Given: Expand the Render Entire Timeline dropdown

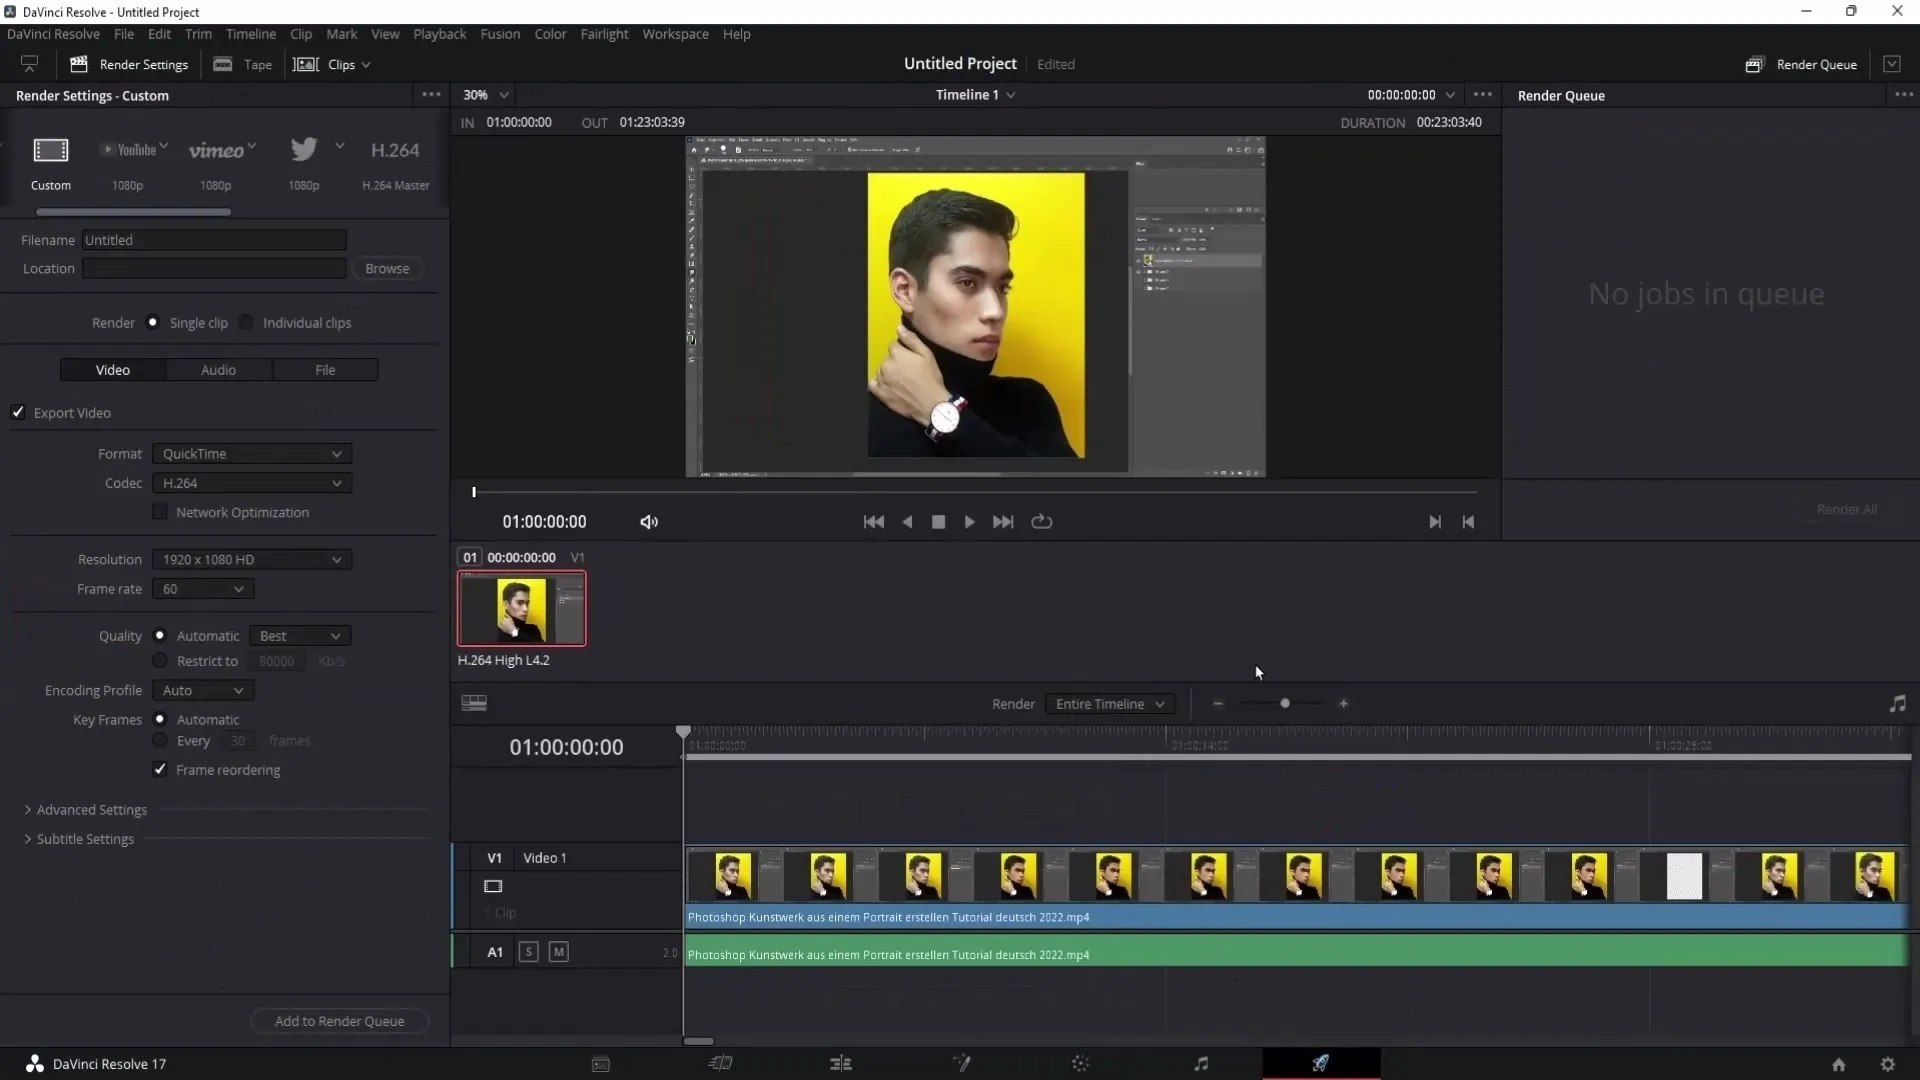Looking at the screenshot, I should [x=1109, y=703].
